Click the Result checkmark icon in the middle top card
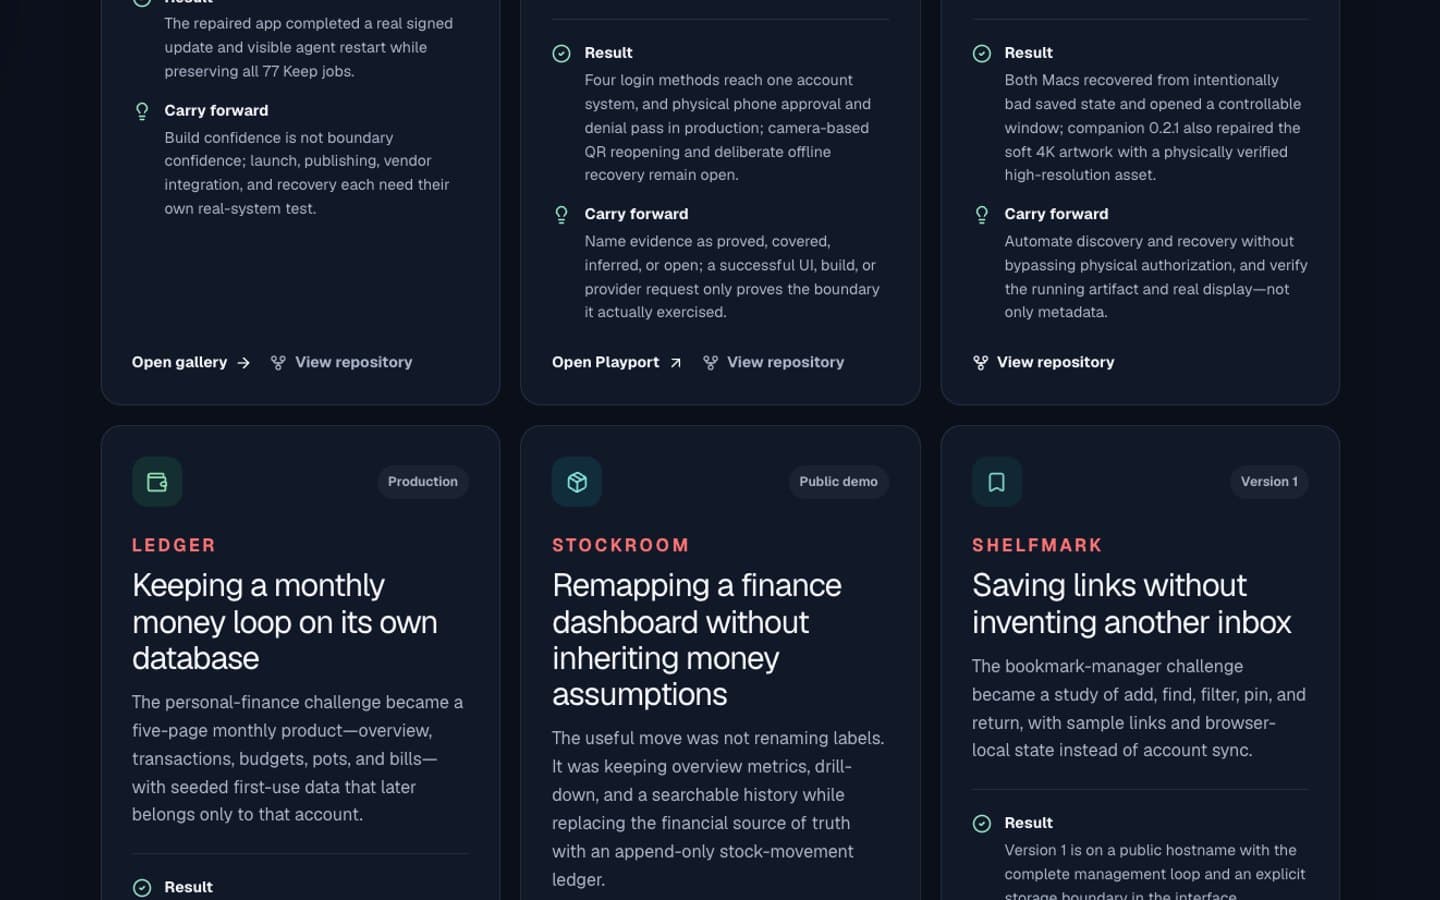This screenshot has height=900, width=1440. click(562, 53)
